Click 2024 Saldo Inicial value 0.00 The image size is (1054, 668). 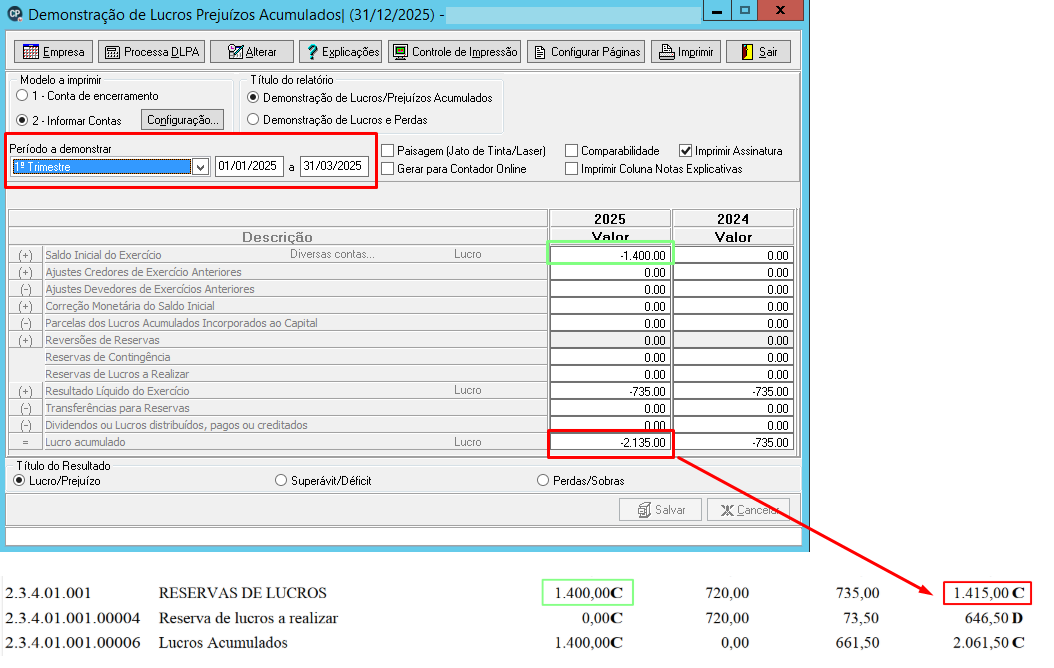(x=733, y=255)
